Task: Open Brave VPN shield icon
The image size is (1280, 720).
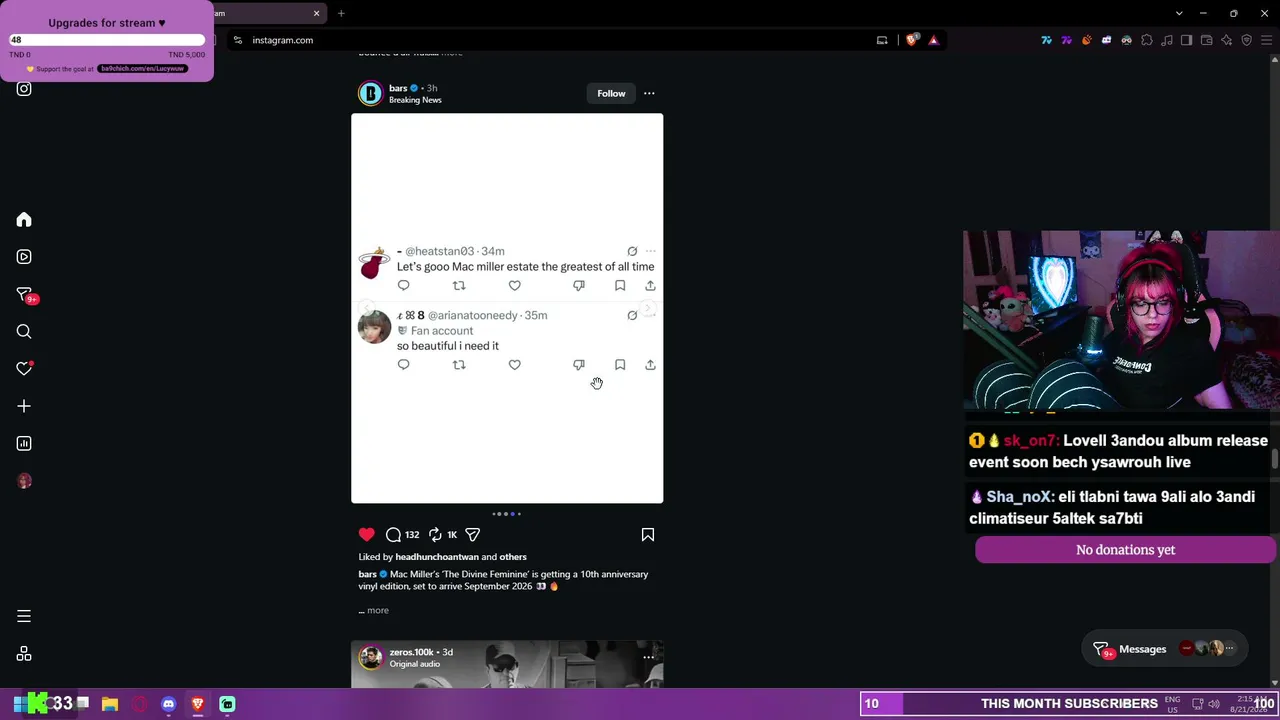Action: pos(1246,40)
